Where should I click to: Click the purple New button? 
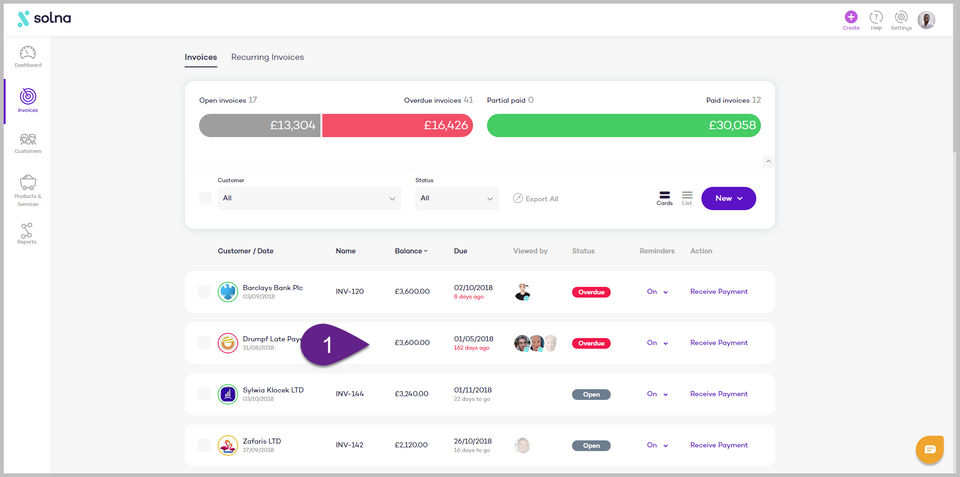[x=729, y=198]
